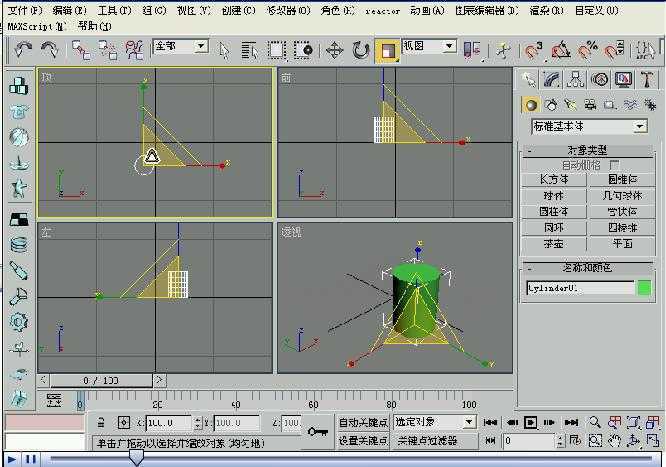Open the Motion command panel tab
Image resolution: width=666 pixels, height=467 pixels.
click(x=599, y=79)
